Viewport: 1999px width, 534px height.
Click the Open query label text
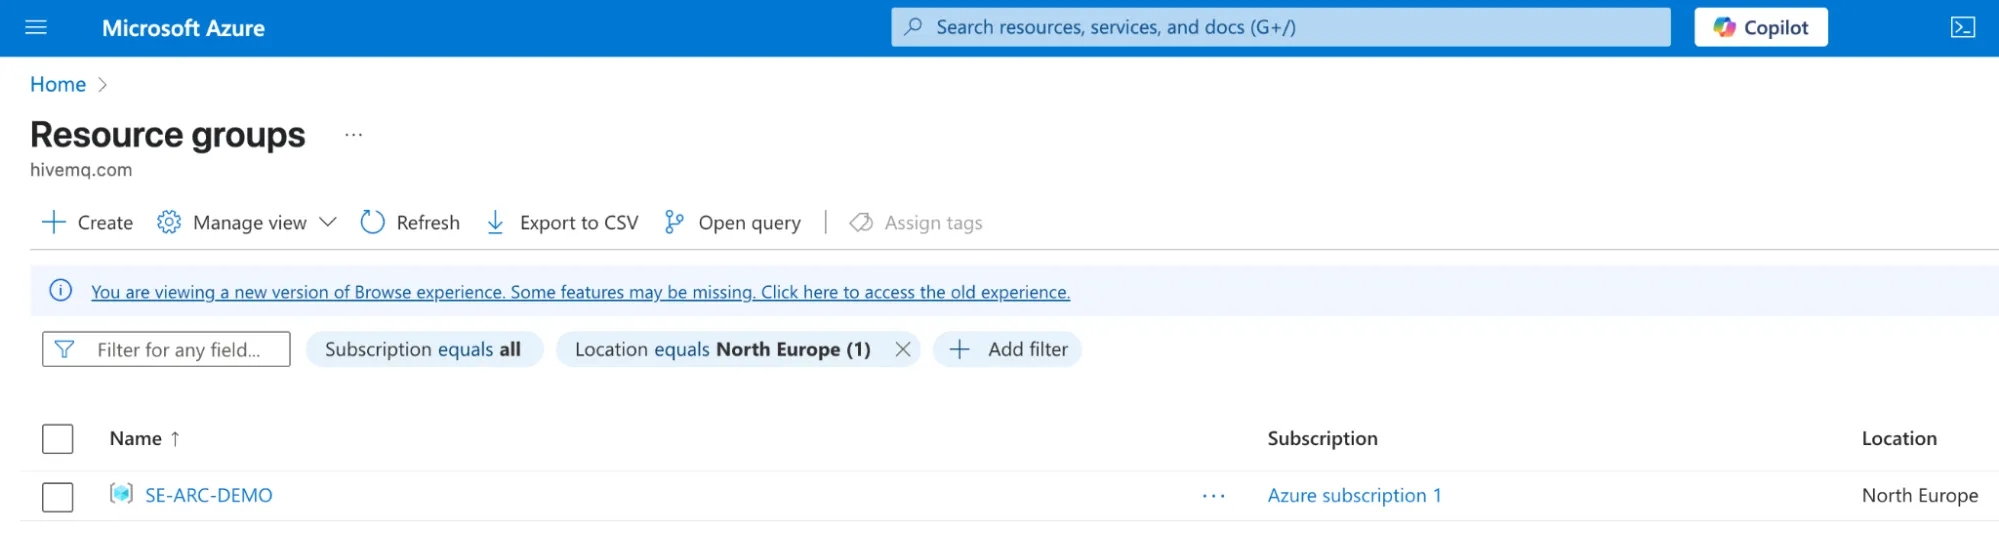(749, 222)
